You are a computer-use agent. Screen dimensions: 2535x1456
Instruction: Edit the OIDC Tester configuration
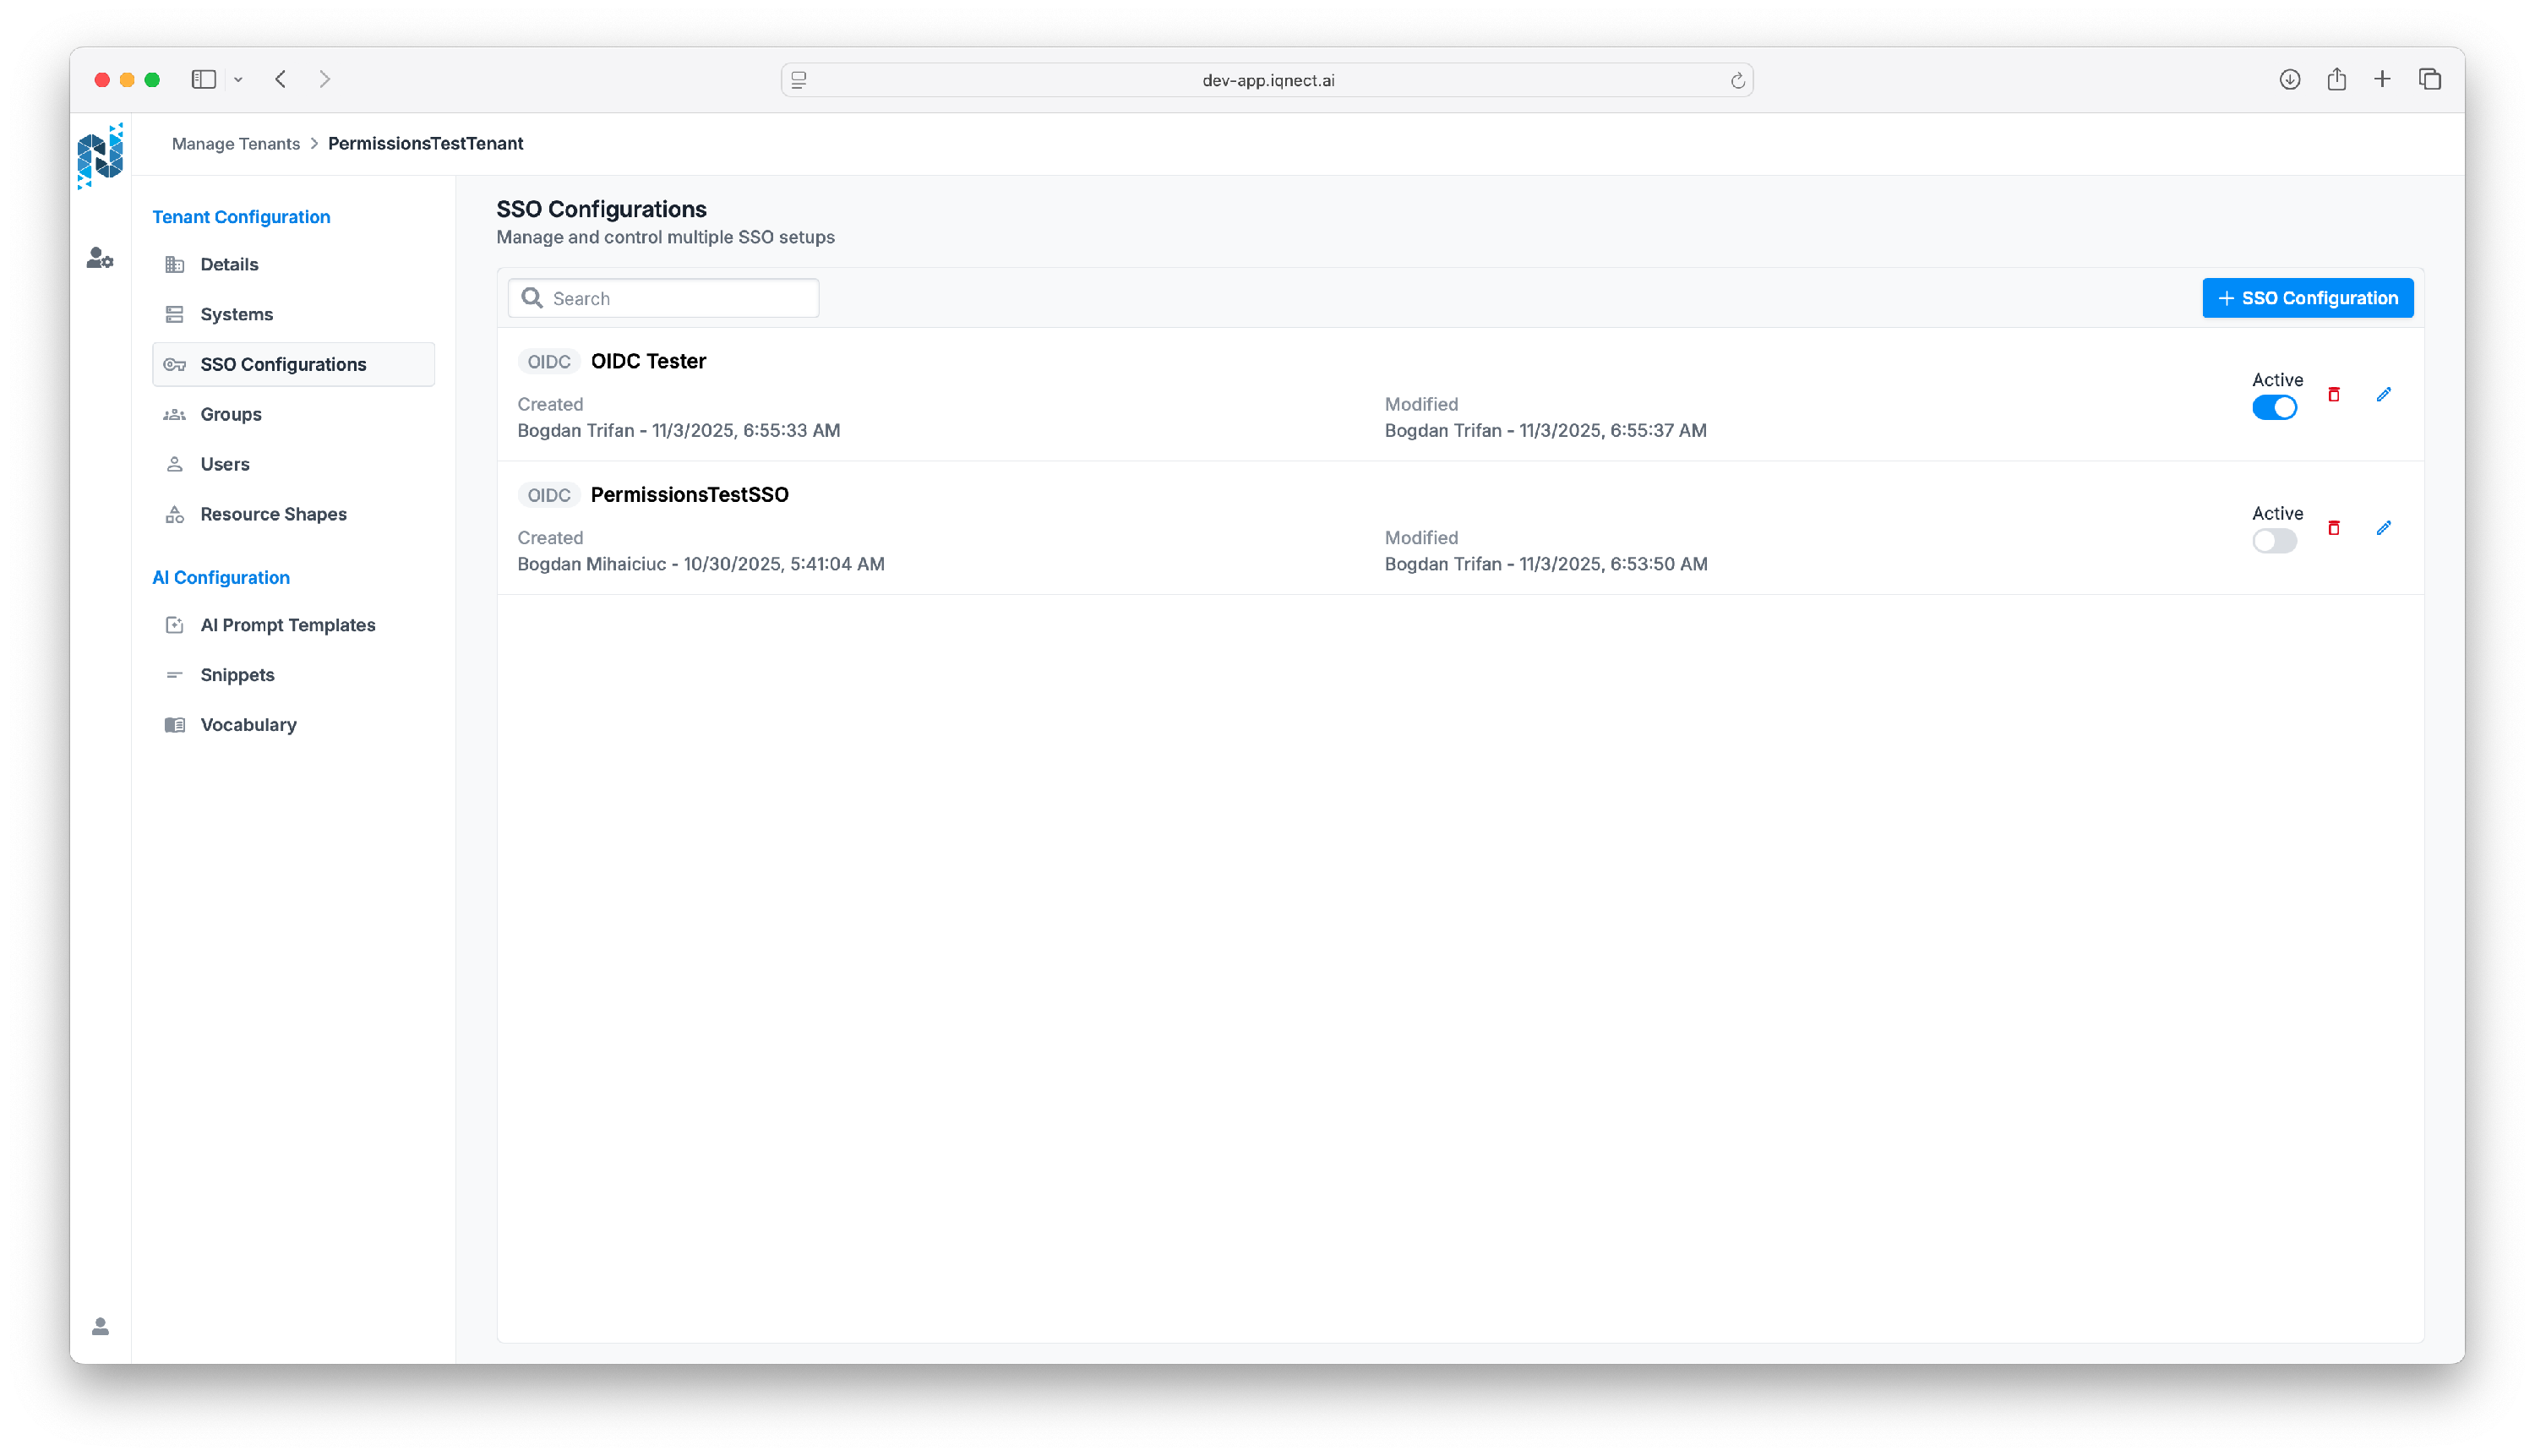pos(2383,394)
